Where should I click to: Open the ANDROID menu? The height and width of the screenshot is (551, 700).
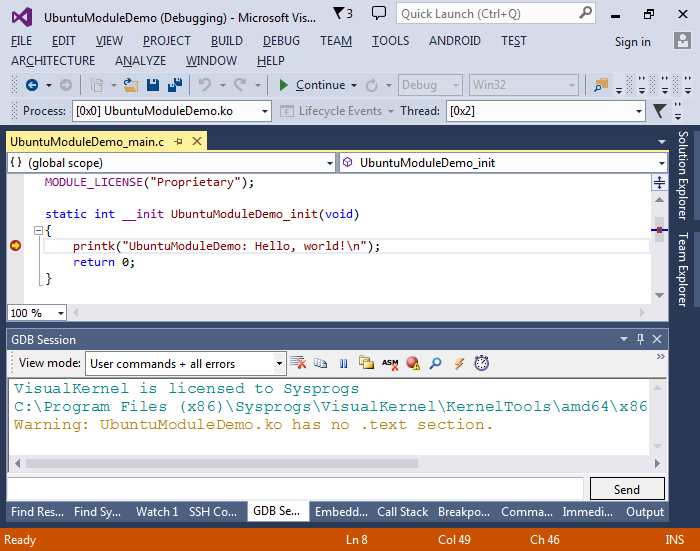click(x=455, y=41)
